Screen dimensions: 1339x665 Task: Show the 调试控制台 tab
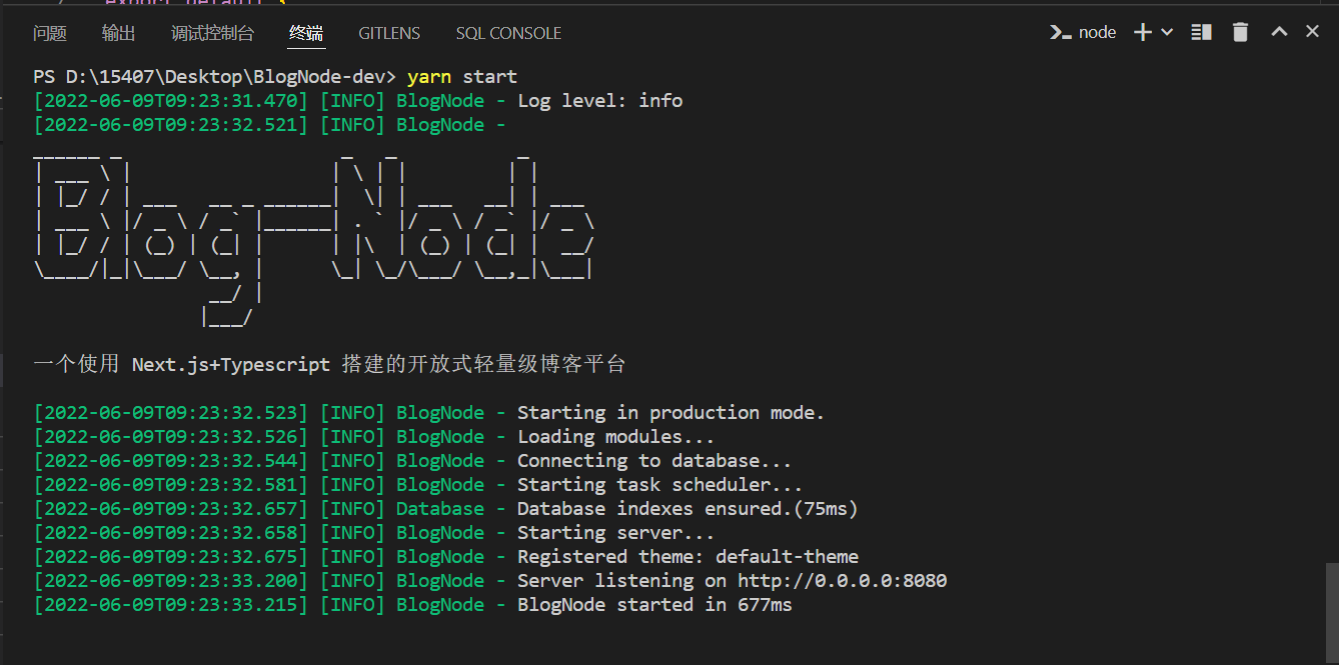212,33
